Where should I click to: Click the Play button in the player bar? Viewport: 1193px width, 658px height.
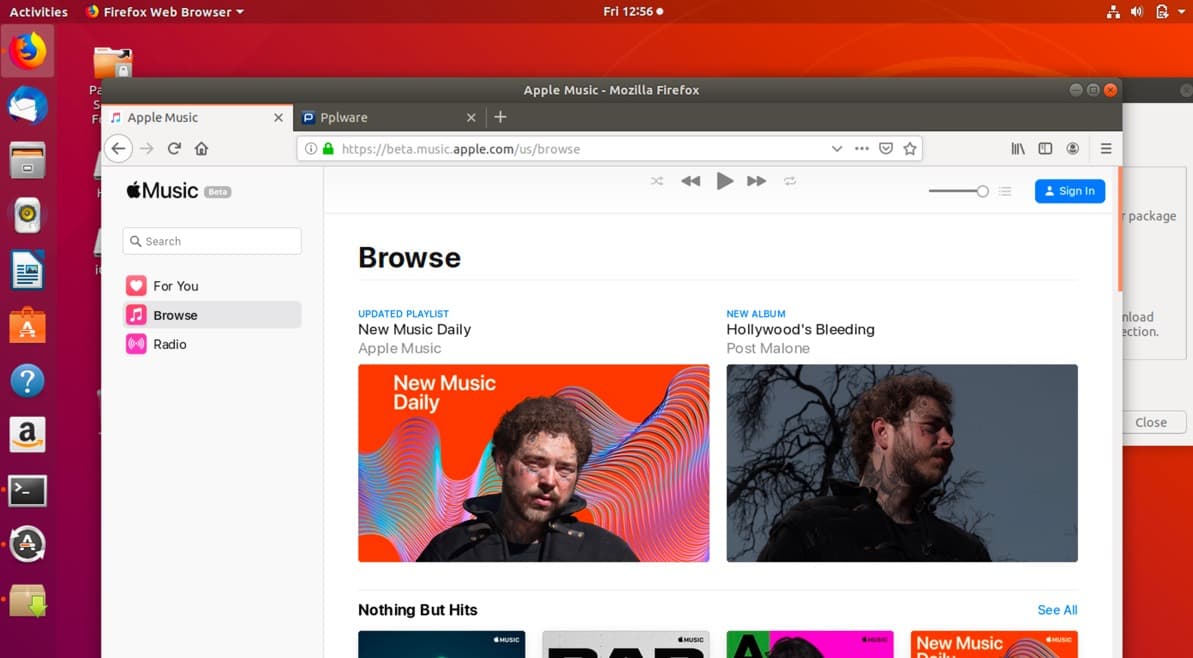coord(724,181)
